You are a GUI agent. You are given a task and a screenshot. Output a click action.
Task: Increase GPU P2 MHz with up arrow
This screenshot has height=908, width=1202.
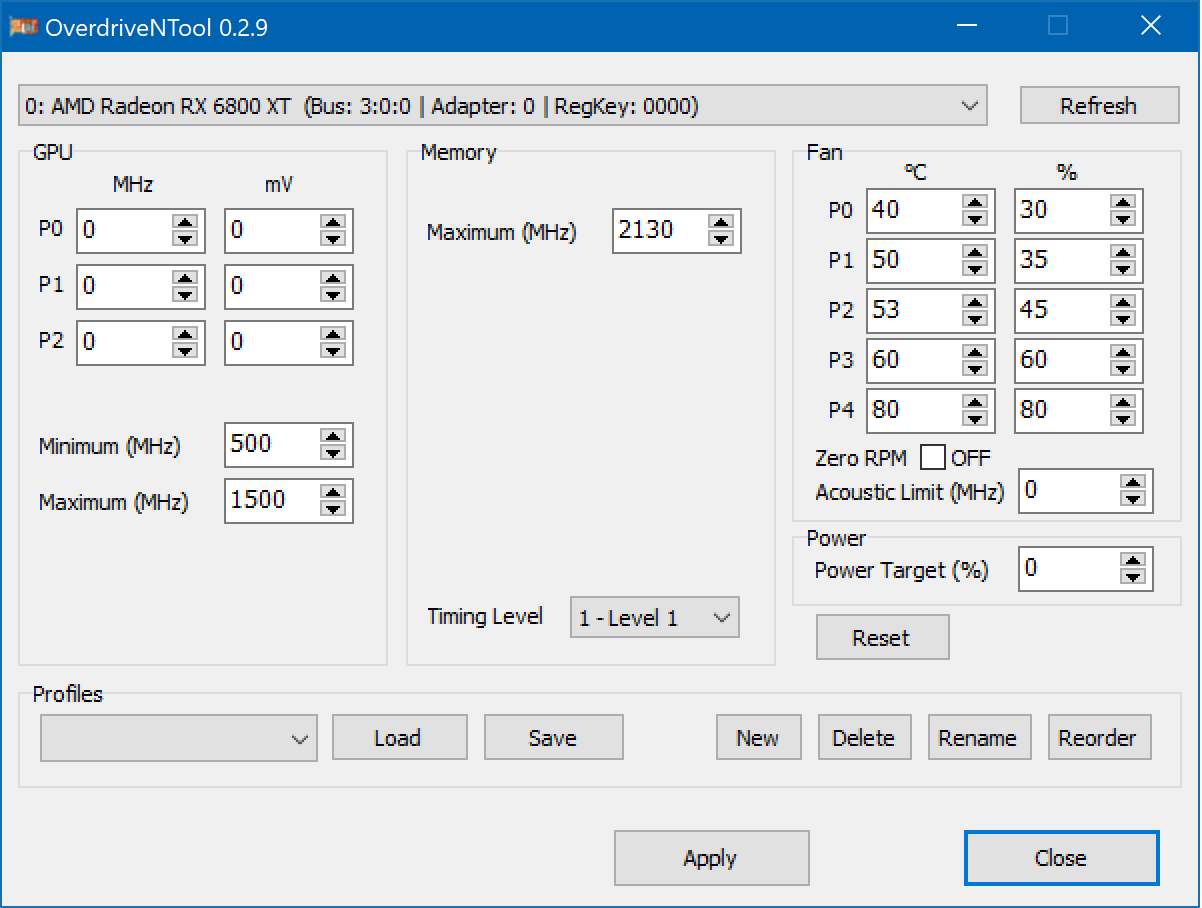(x=184, y=334)
